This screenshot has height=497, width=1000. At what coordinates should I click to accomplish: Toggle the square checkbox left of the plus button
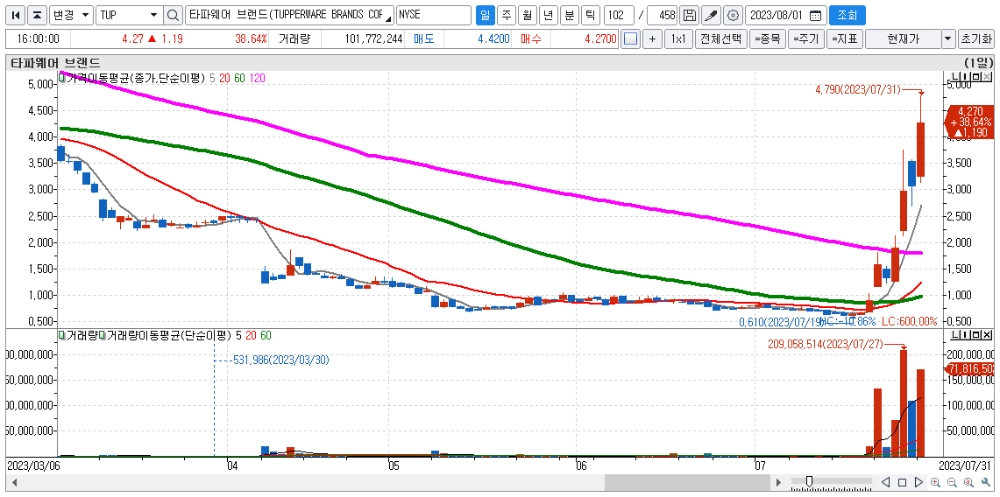tap(630, 39)
